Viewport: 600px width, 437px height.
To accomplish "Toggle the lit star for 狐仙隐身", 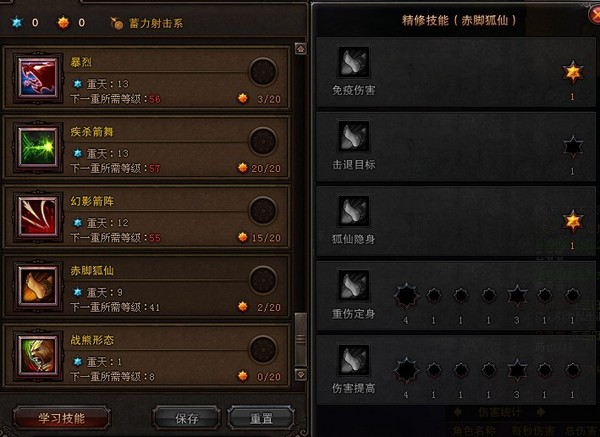I will point(573,221).
